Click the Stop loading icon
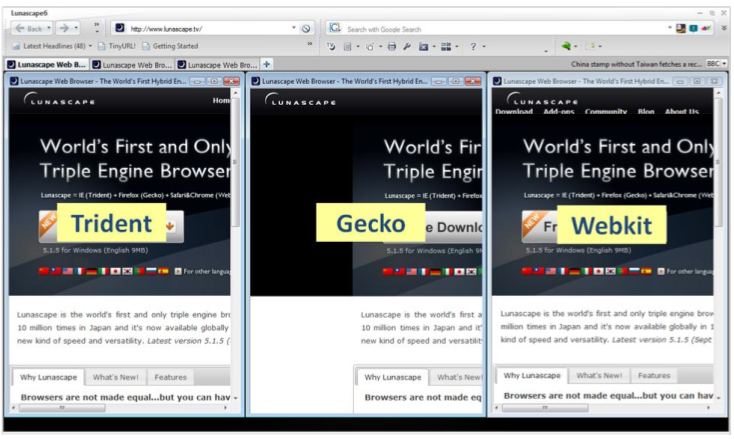 pyautogui.click(x=306, y=29)
